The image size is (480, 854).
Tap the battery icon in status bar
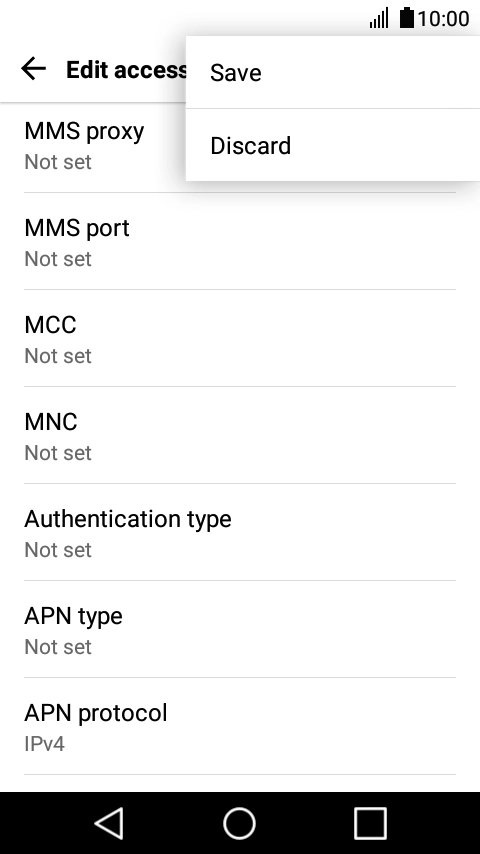click(406, 18)
